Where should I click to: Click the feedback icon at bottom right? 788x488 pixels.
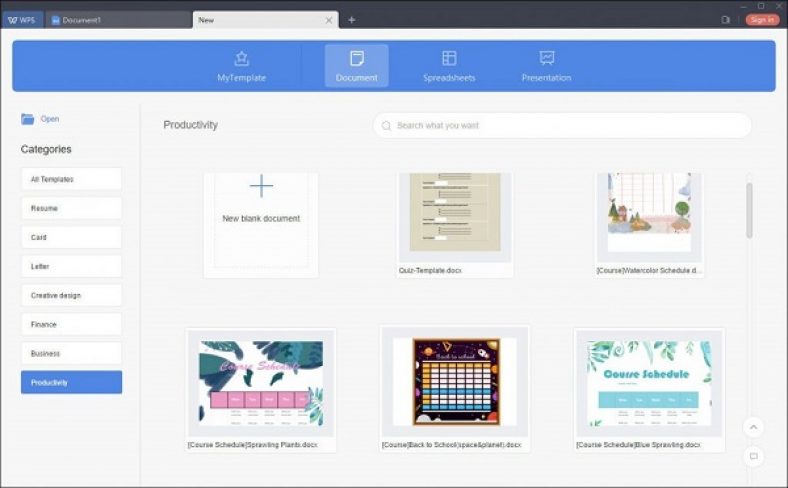coord(753,456)
